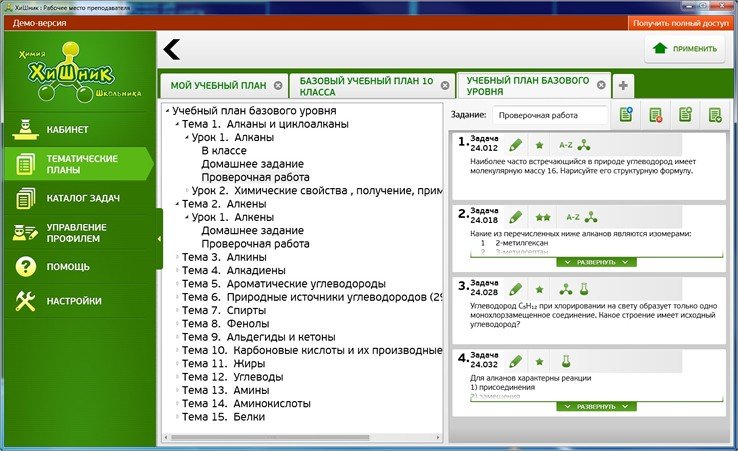Click the star rating of Задача 24.028
This screenshot has width=738, height=451.
pos(539,290)
